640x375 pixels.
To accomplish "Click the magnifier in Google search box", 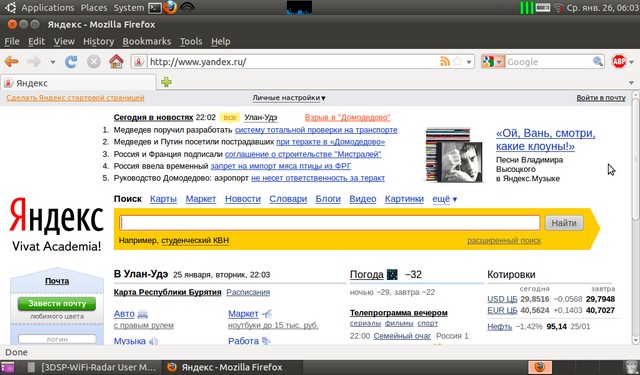I will pos(598,62).
